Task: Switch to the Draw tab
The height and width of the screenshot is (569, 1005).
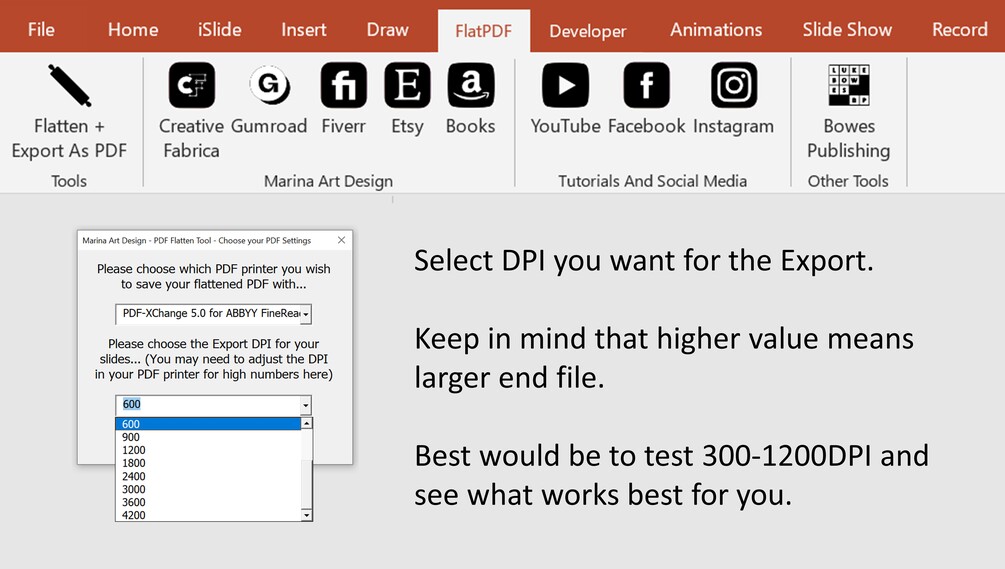Action: pyautogui.click(x=387, y=30)
